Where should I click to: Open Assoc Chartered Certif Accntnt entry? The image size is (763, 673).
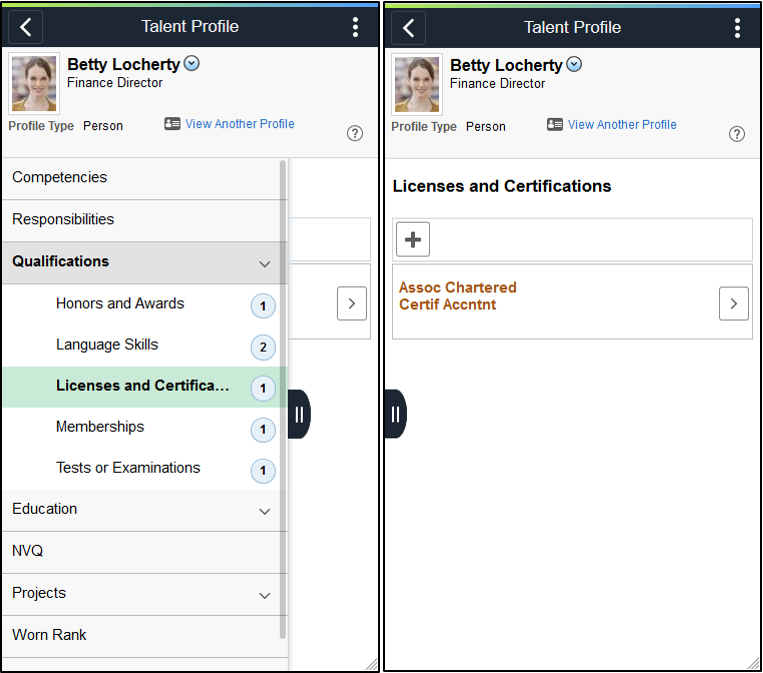coord(733,303)
